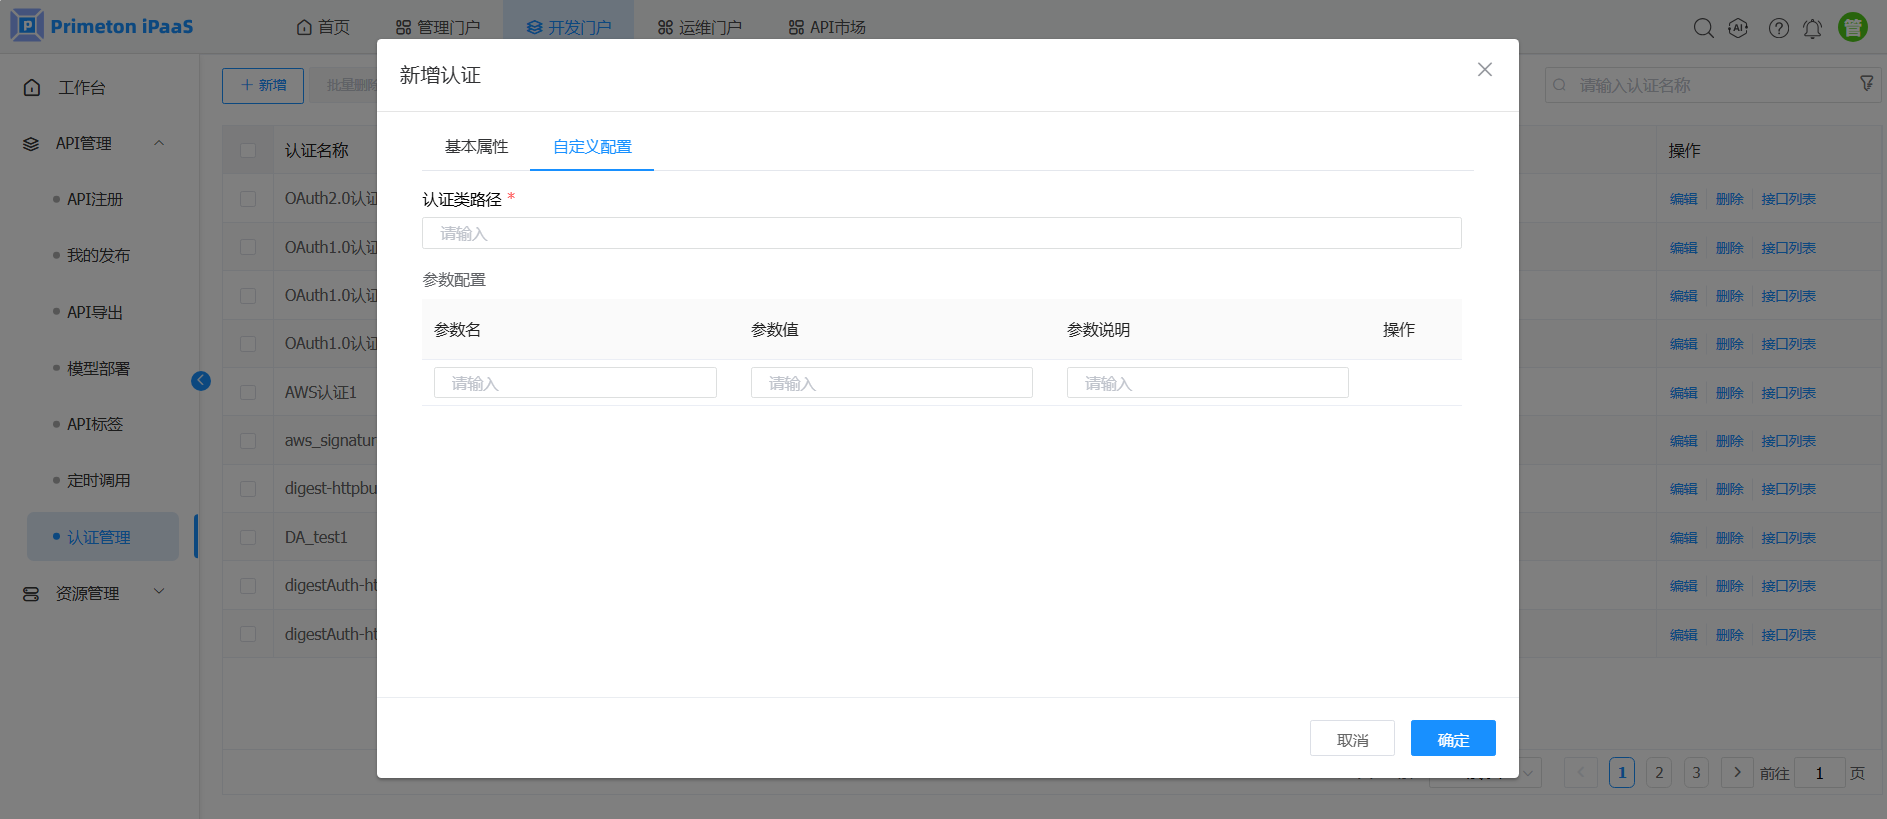Image resolution: width=1887 pixels, height=819 pixels.
Task: Click the green user avatar icon
Action: [1852, 27]
